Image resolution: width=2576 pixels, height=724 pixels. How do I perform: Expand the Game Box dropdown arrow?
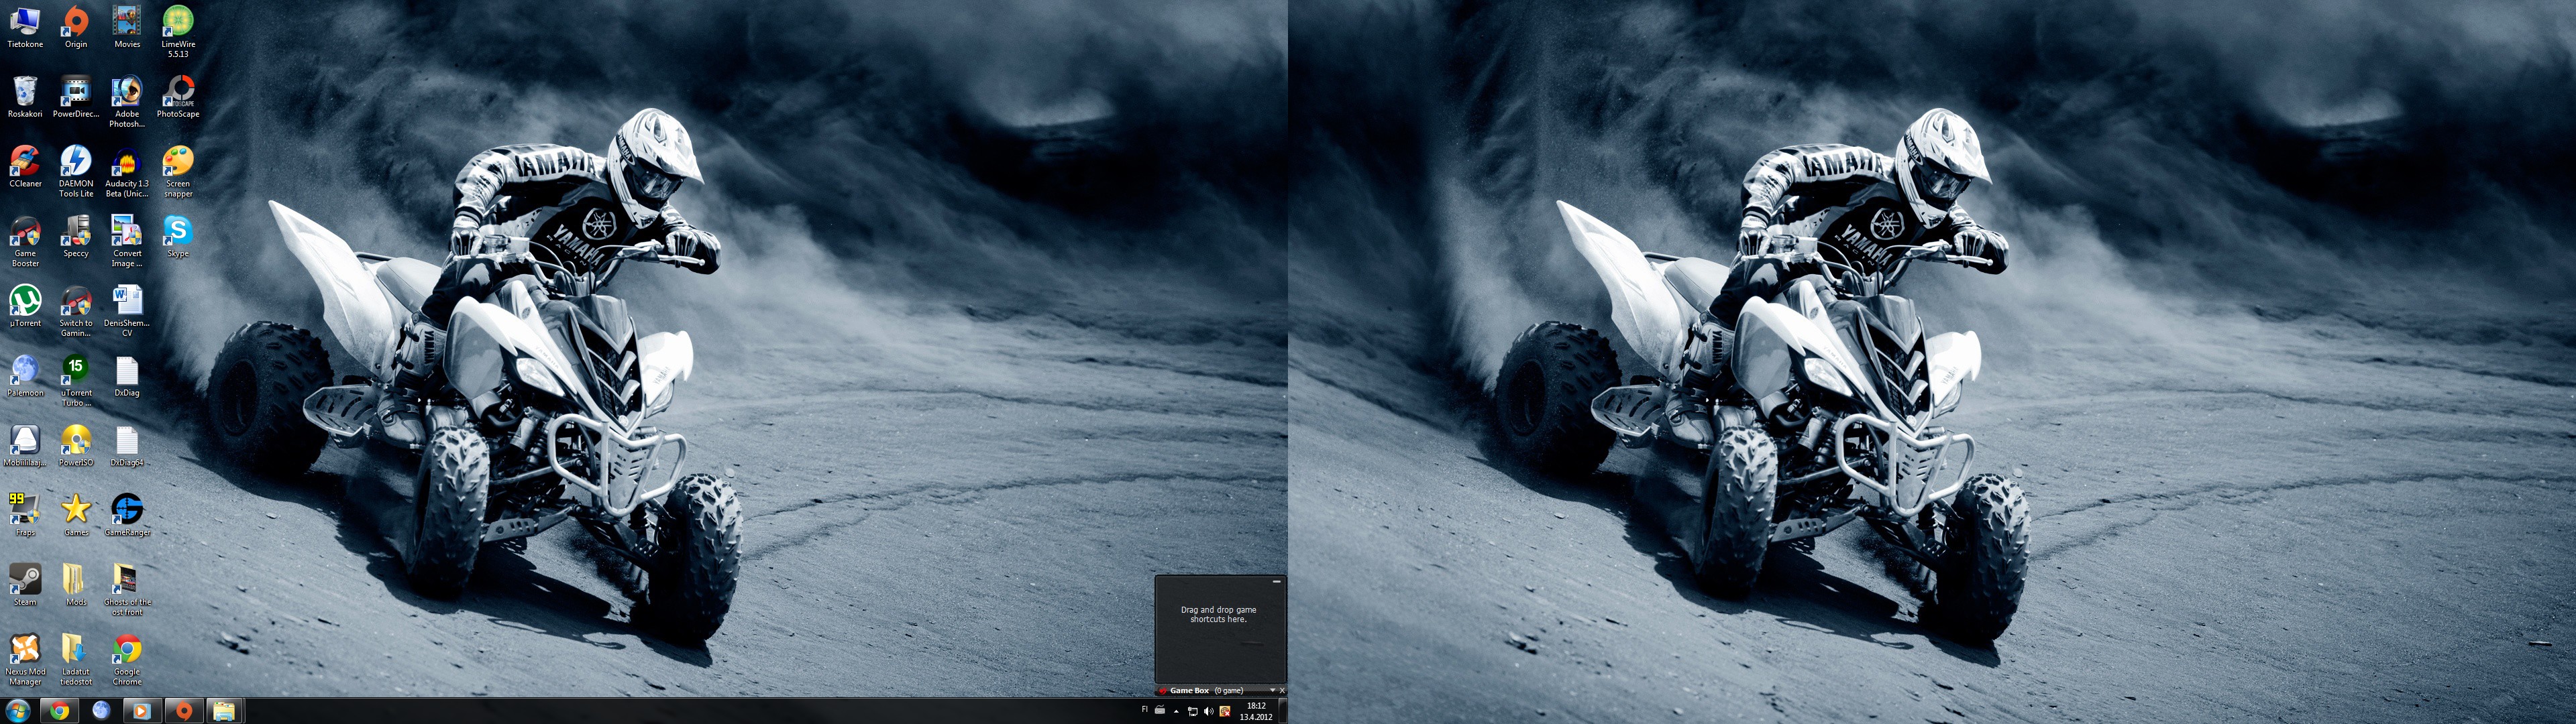pyautogui.click(x=1272, y=690)
